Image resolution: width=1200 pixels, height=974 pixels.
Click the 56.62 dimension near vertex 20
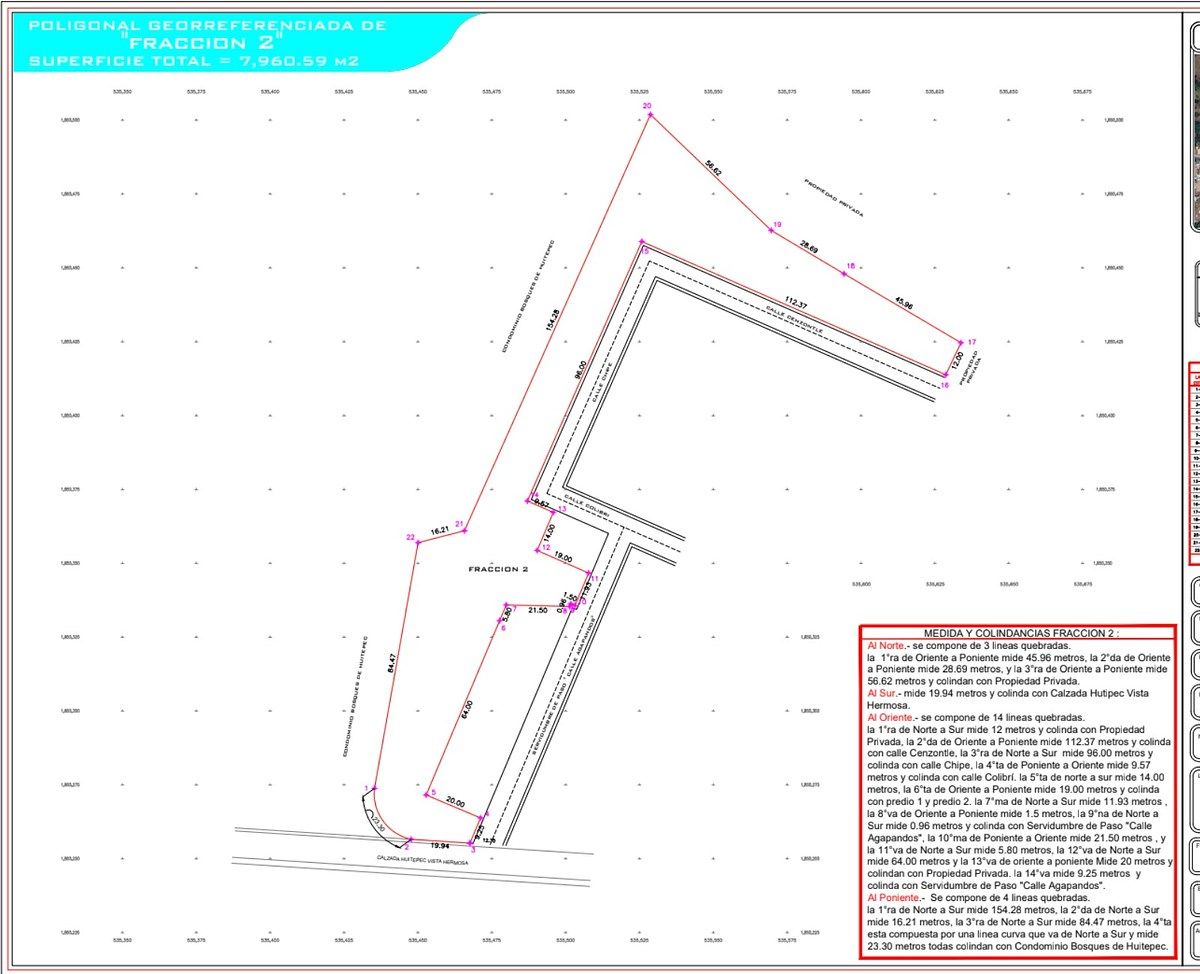click(x=712, y=169)
